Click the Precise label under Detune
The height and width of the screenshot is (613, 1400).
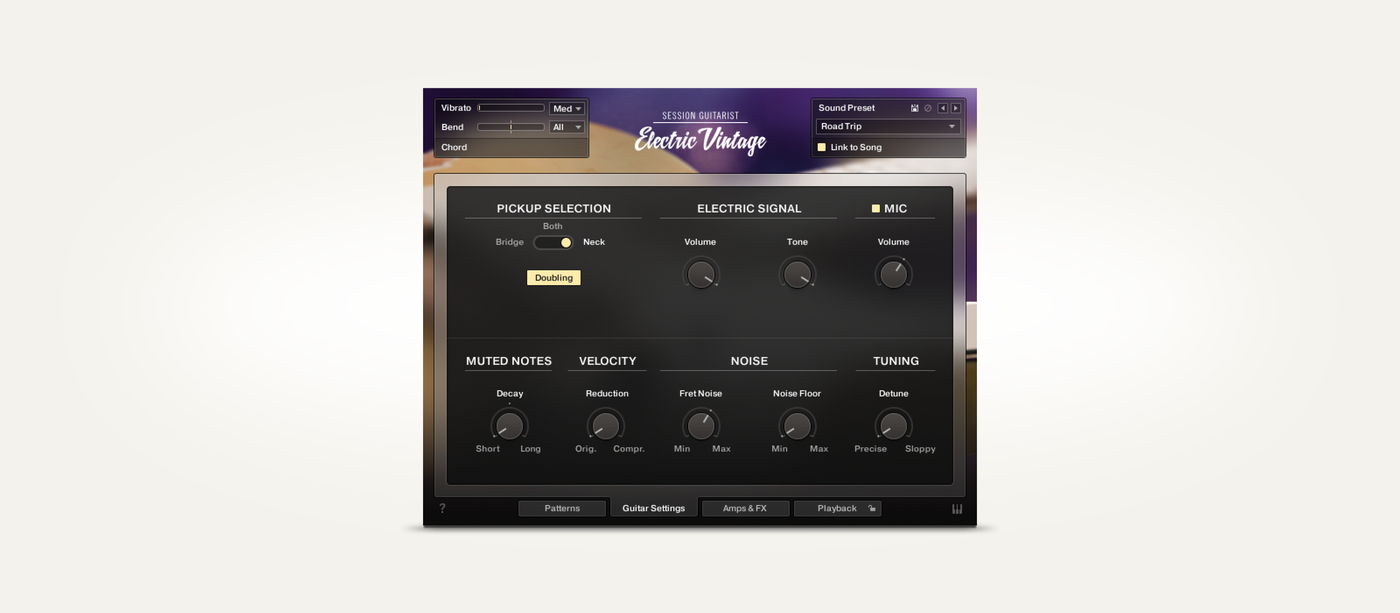coord(871,449)
